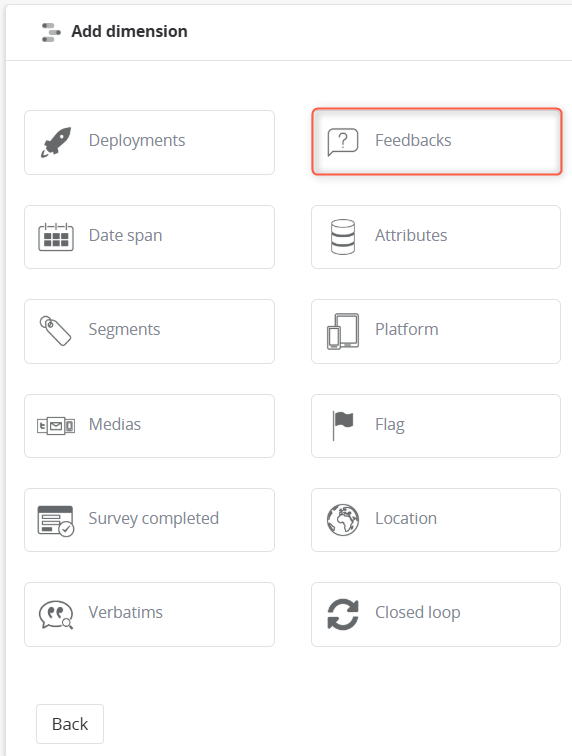Select the Feedbacks dimension label
Screen dimensions: 572x756
pyautogui.click(x=413, y=140)
